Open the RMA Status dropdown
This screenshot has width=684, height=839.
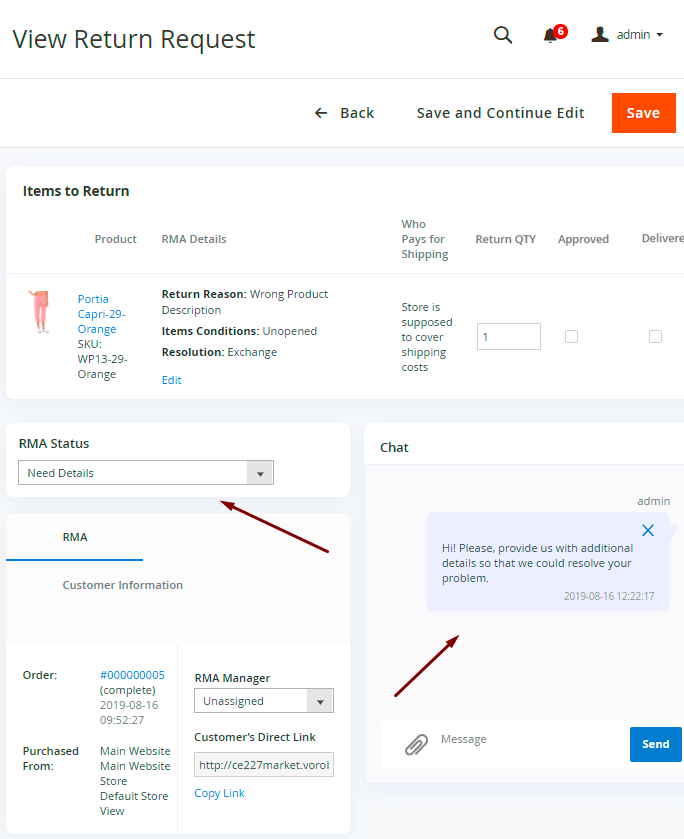pyautogui.click(x=146, y=473)
